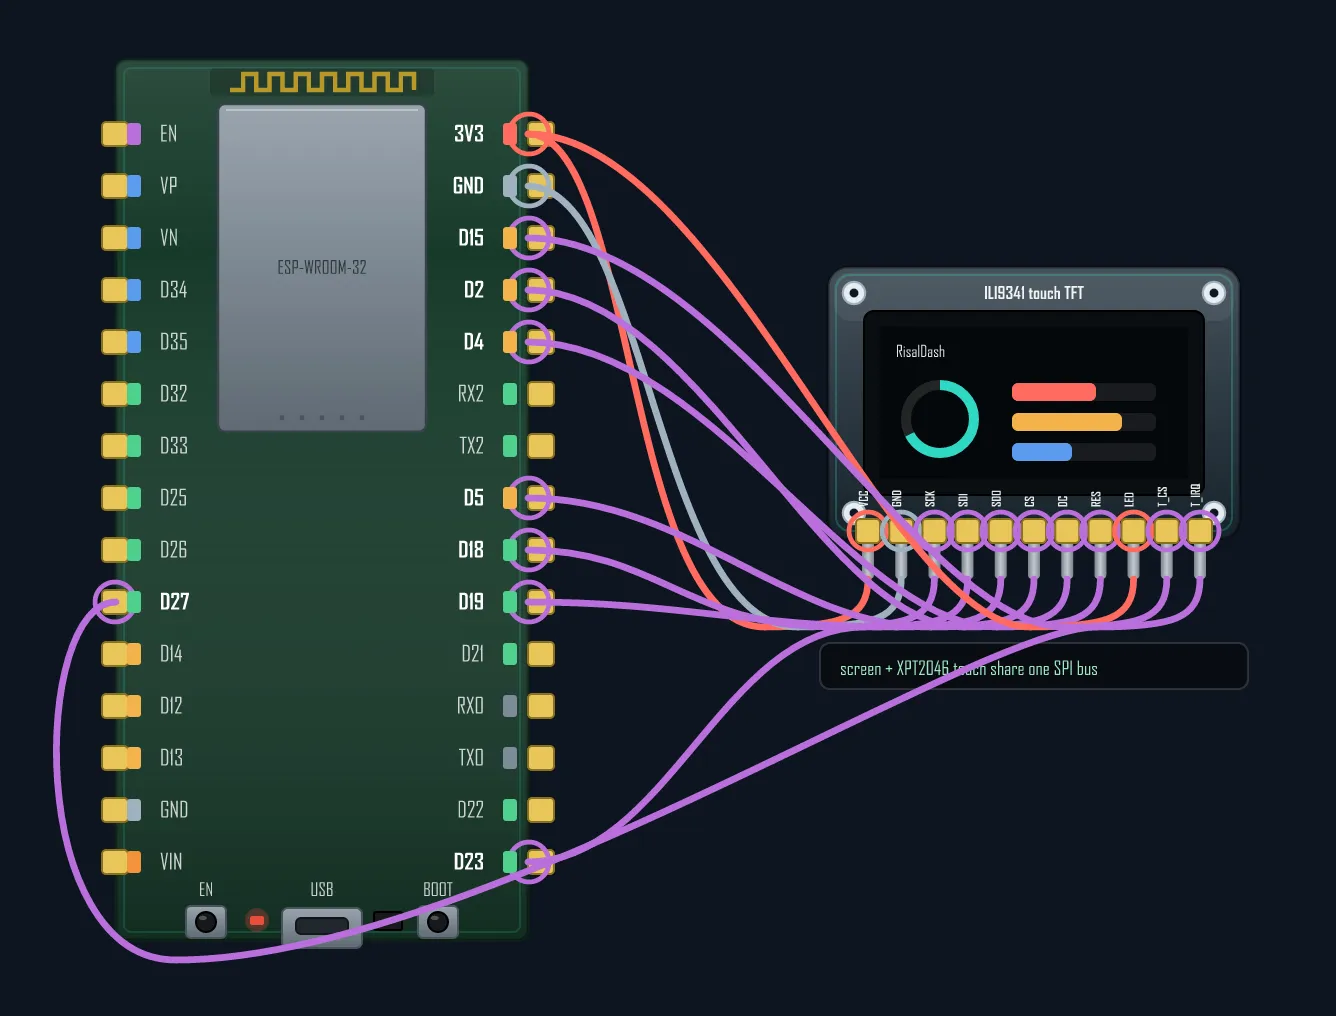
Task: Click the D34 pin pad
Action: pyautogui.click(x=115, y=290)
